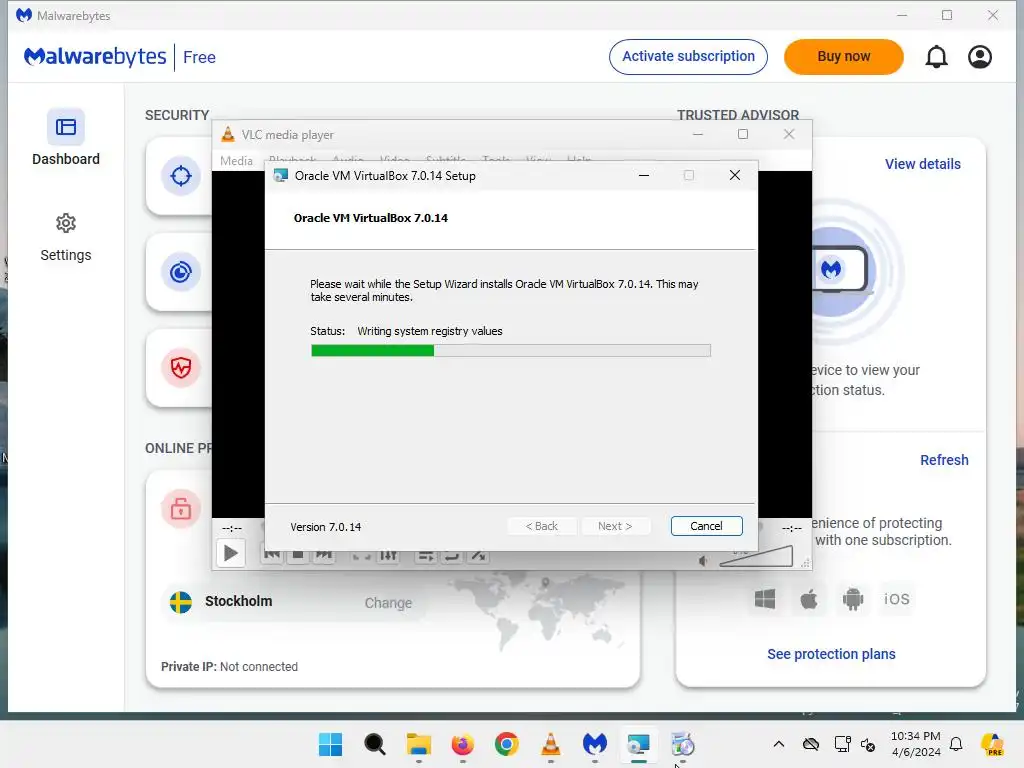Launch Firefox from the taskbar
Screen dimensions: 1024x768
462,744
